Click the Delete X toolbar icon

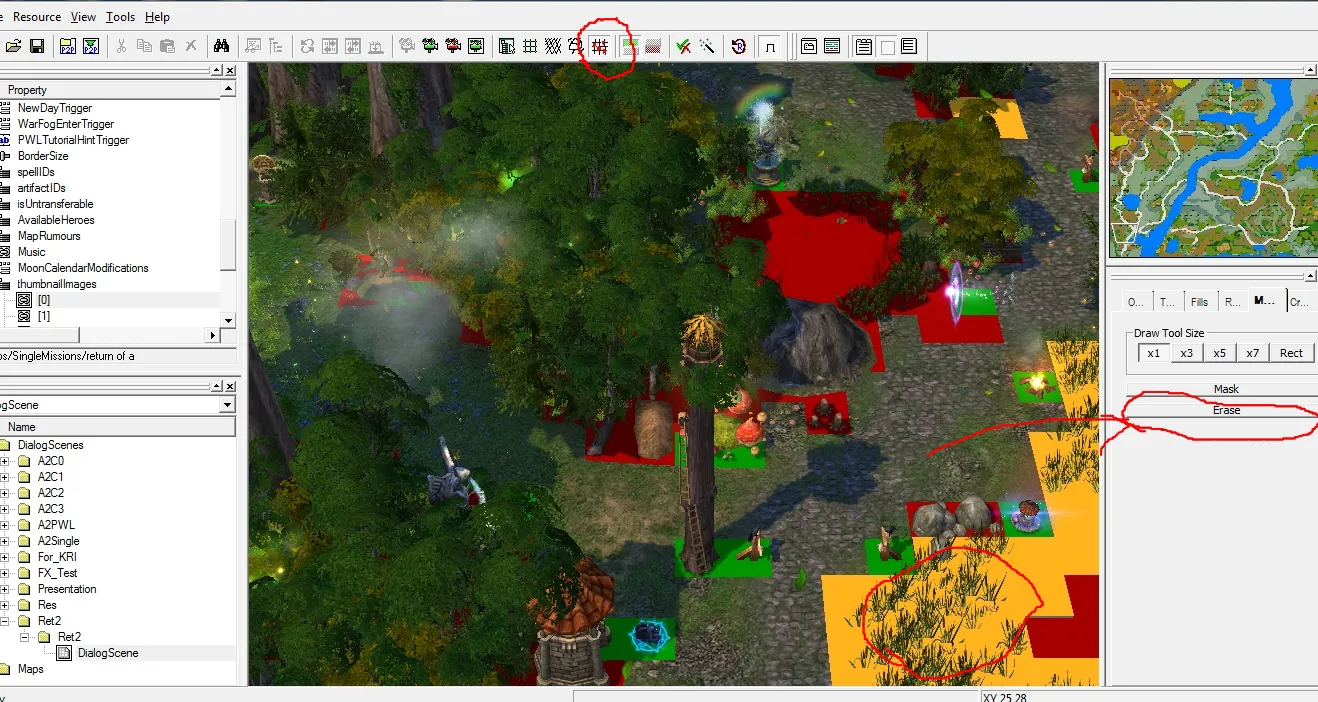[x=190, y=46]
